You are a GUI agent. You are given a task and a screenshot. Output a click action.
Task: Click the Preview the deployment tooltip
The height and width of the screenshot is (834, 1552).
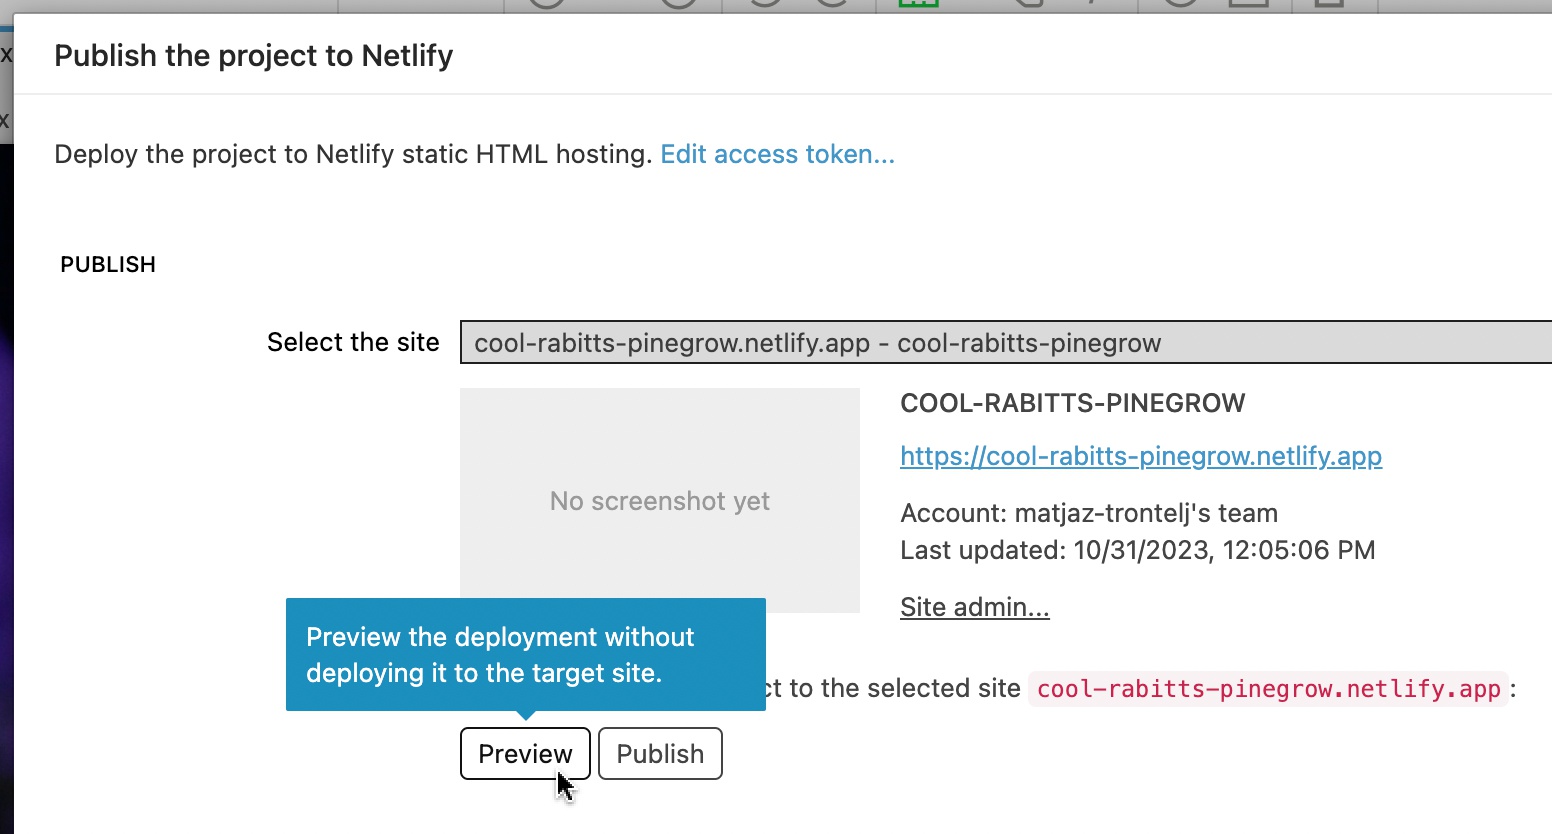[526, 655]
